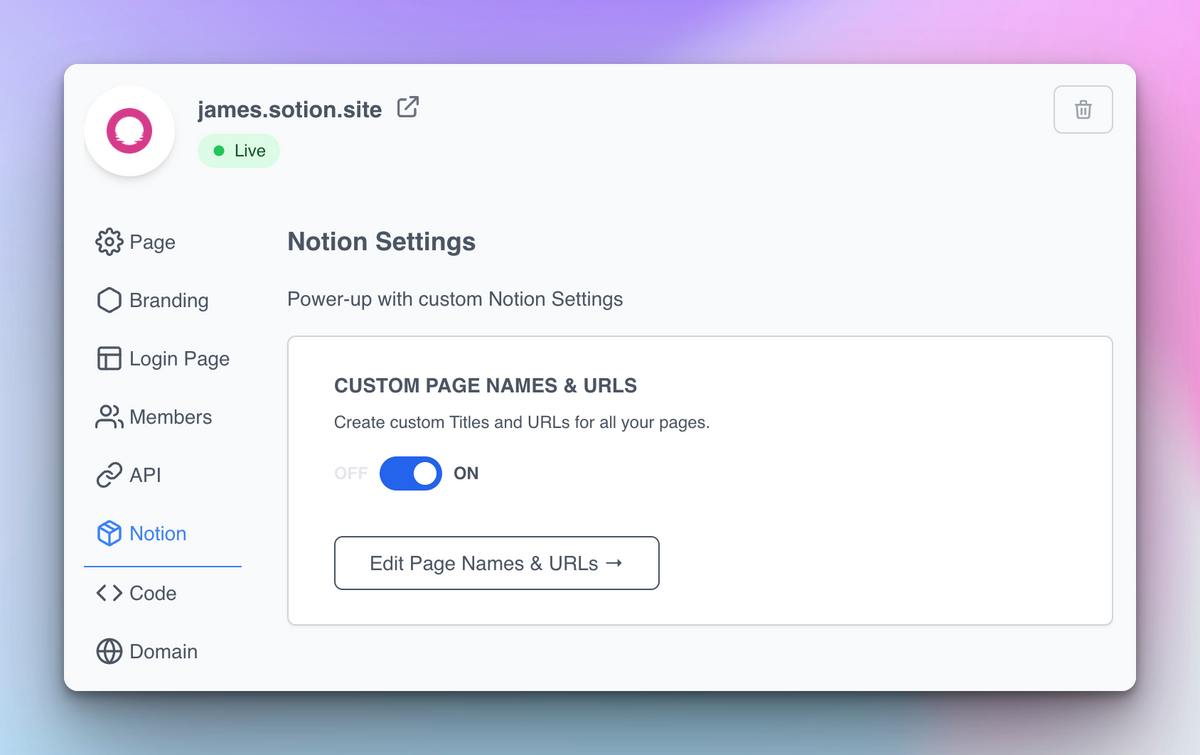The image size is (1200, 755).
Task: Click the green Live status badge
Action: coord(239,151)
